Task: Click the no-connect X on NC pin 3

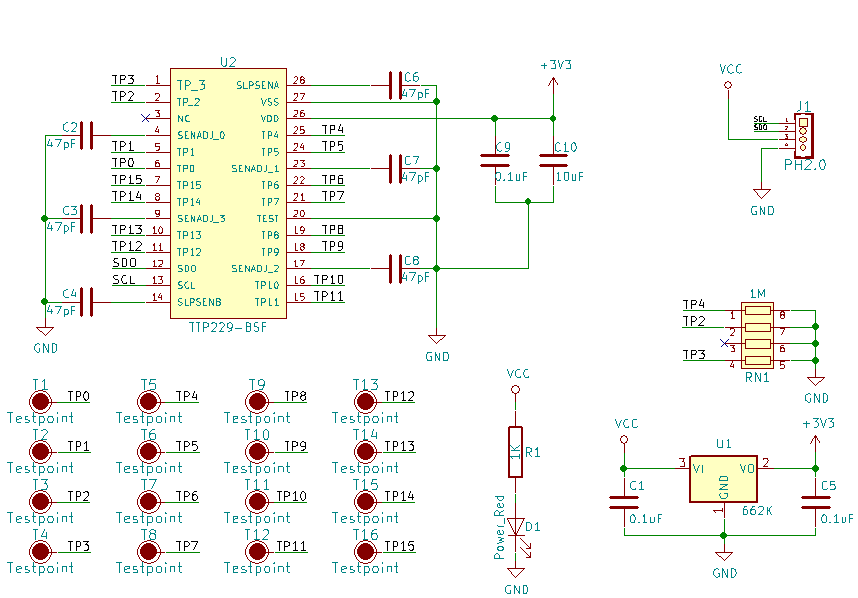Action: coord(145,118)
